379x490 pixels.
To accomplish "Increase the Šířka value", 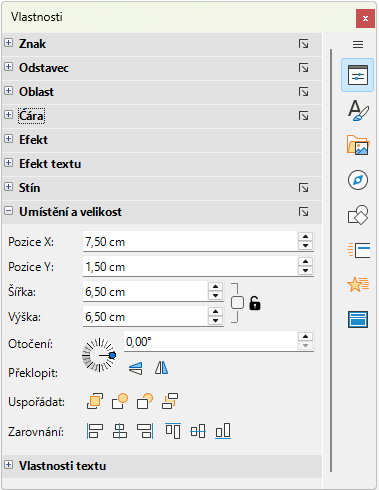I will click(215, 287).
